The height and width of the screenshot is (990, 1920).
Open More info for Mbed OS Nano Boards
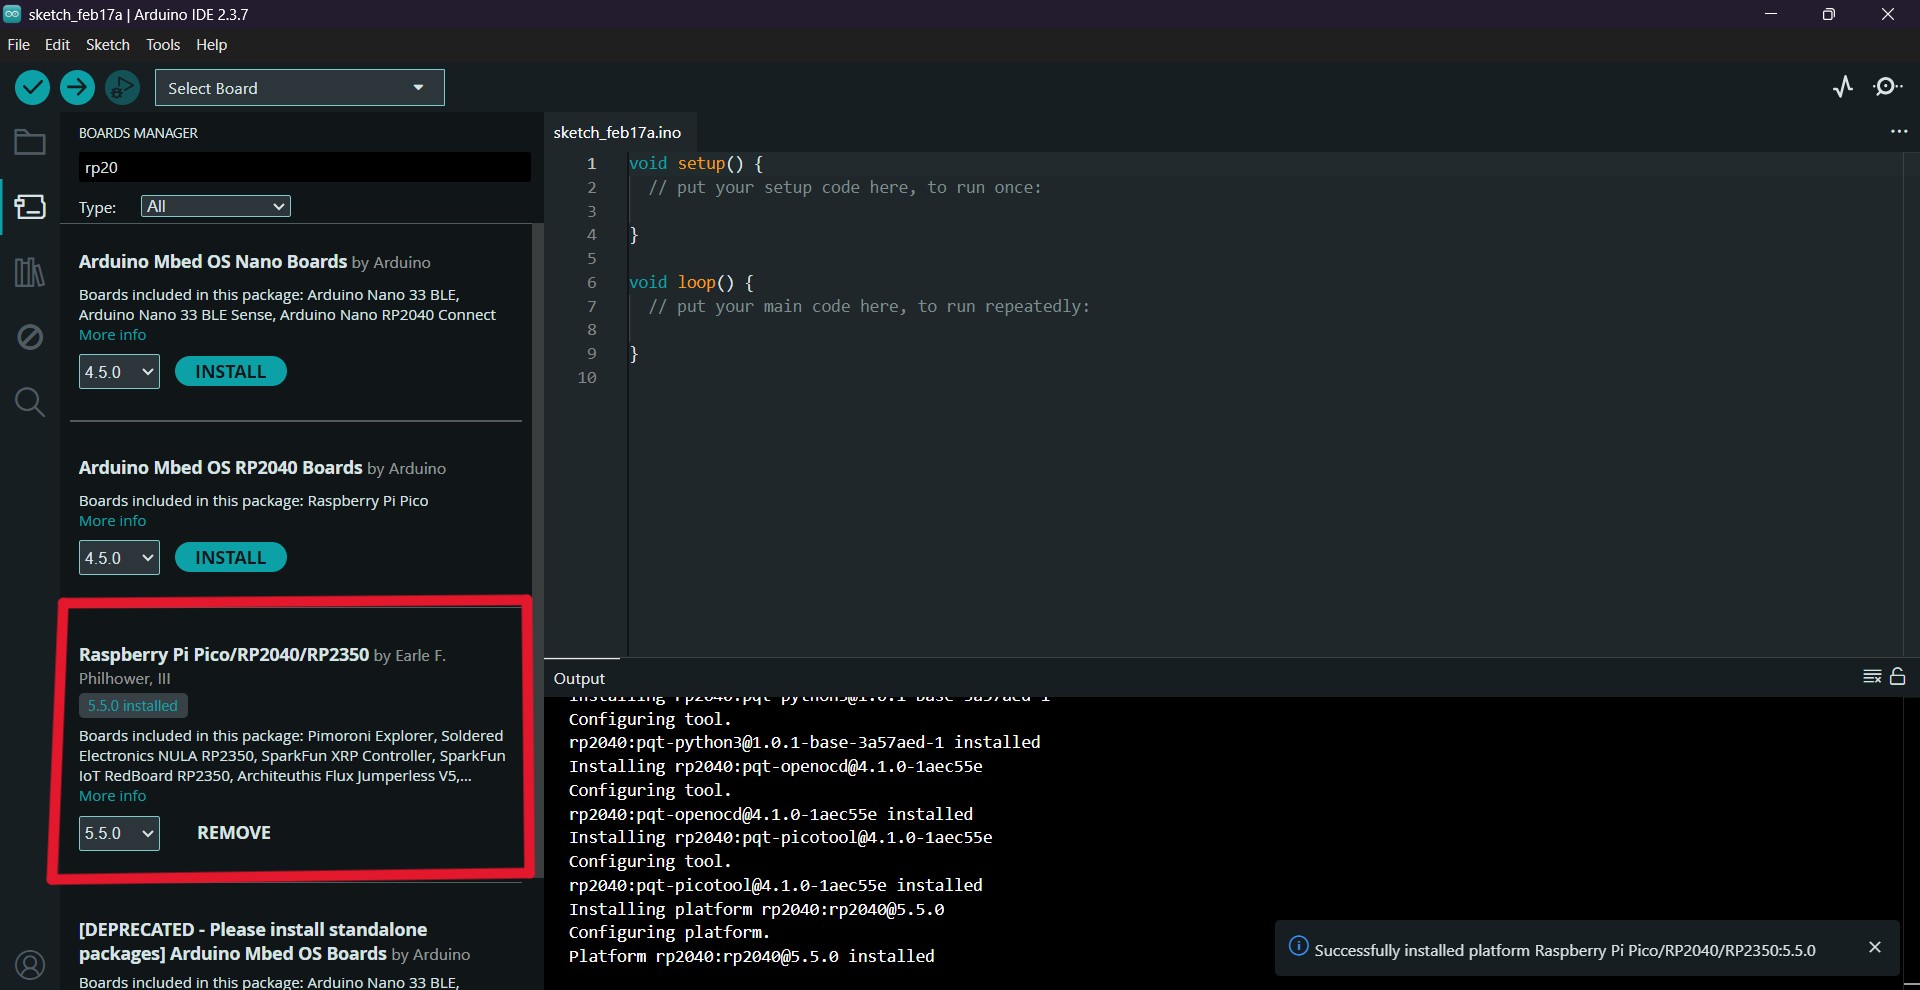[113, 335]
